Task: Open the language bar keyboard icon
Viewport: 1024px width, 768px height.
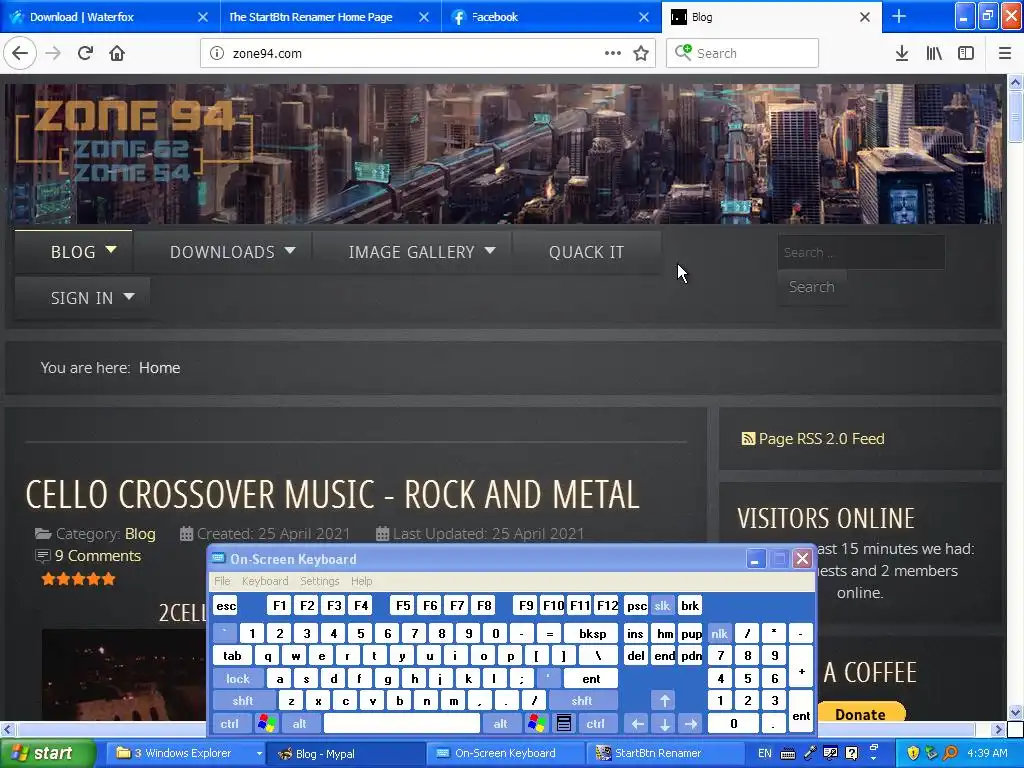Action: tap(788, 754)
